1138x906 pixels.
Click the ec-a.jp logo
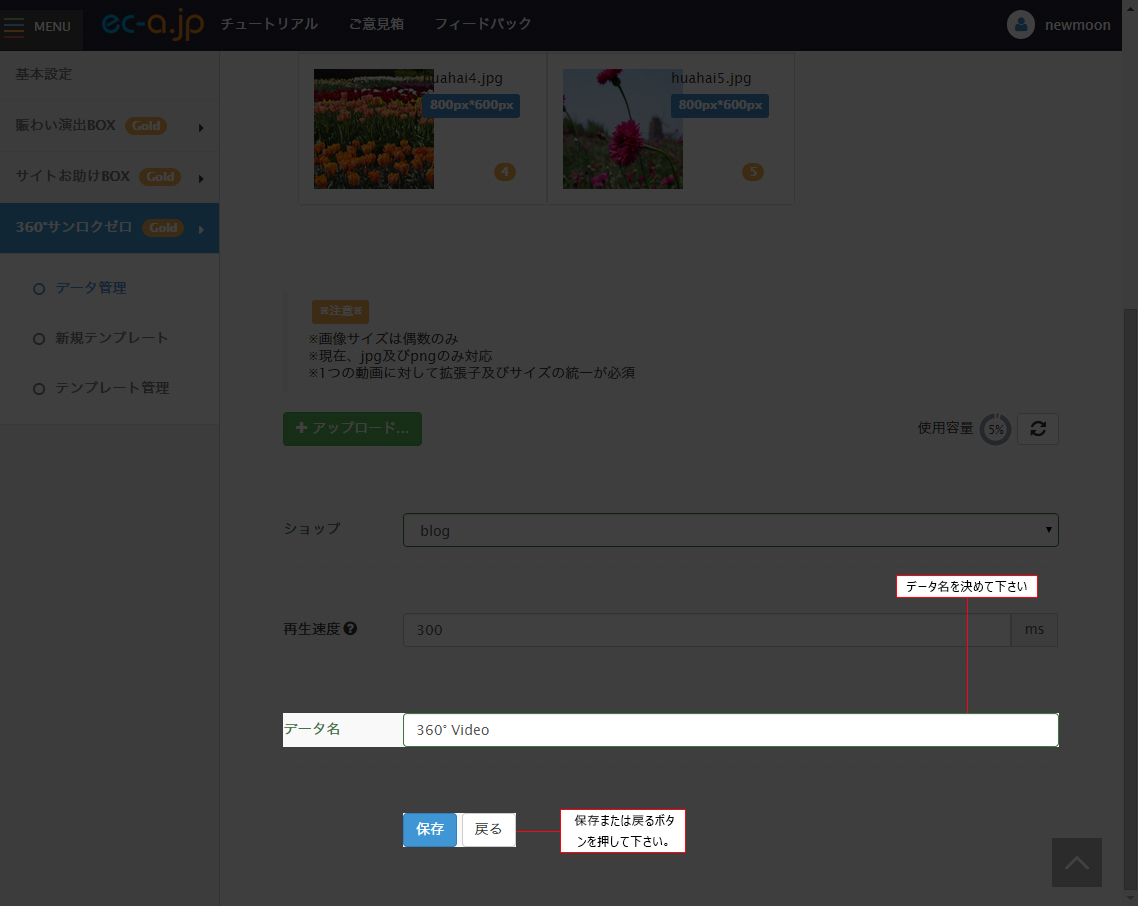(152, 25)
